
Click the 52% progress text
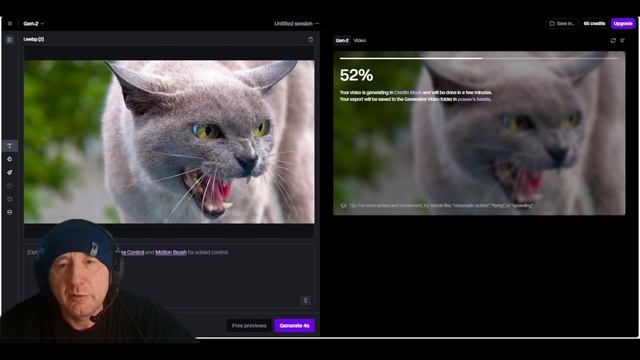click(x=356, y=75)
